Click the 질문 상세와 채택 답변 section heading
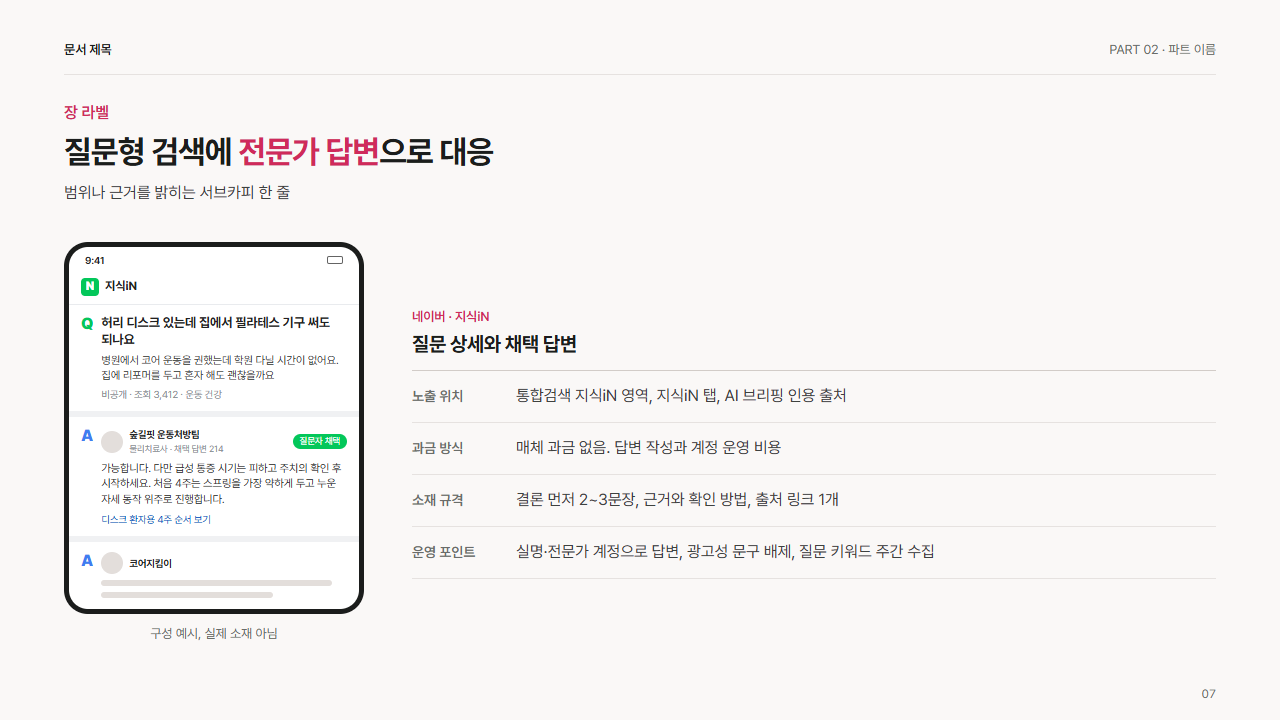 (494, 344)
